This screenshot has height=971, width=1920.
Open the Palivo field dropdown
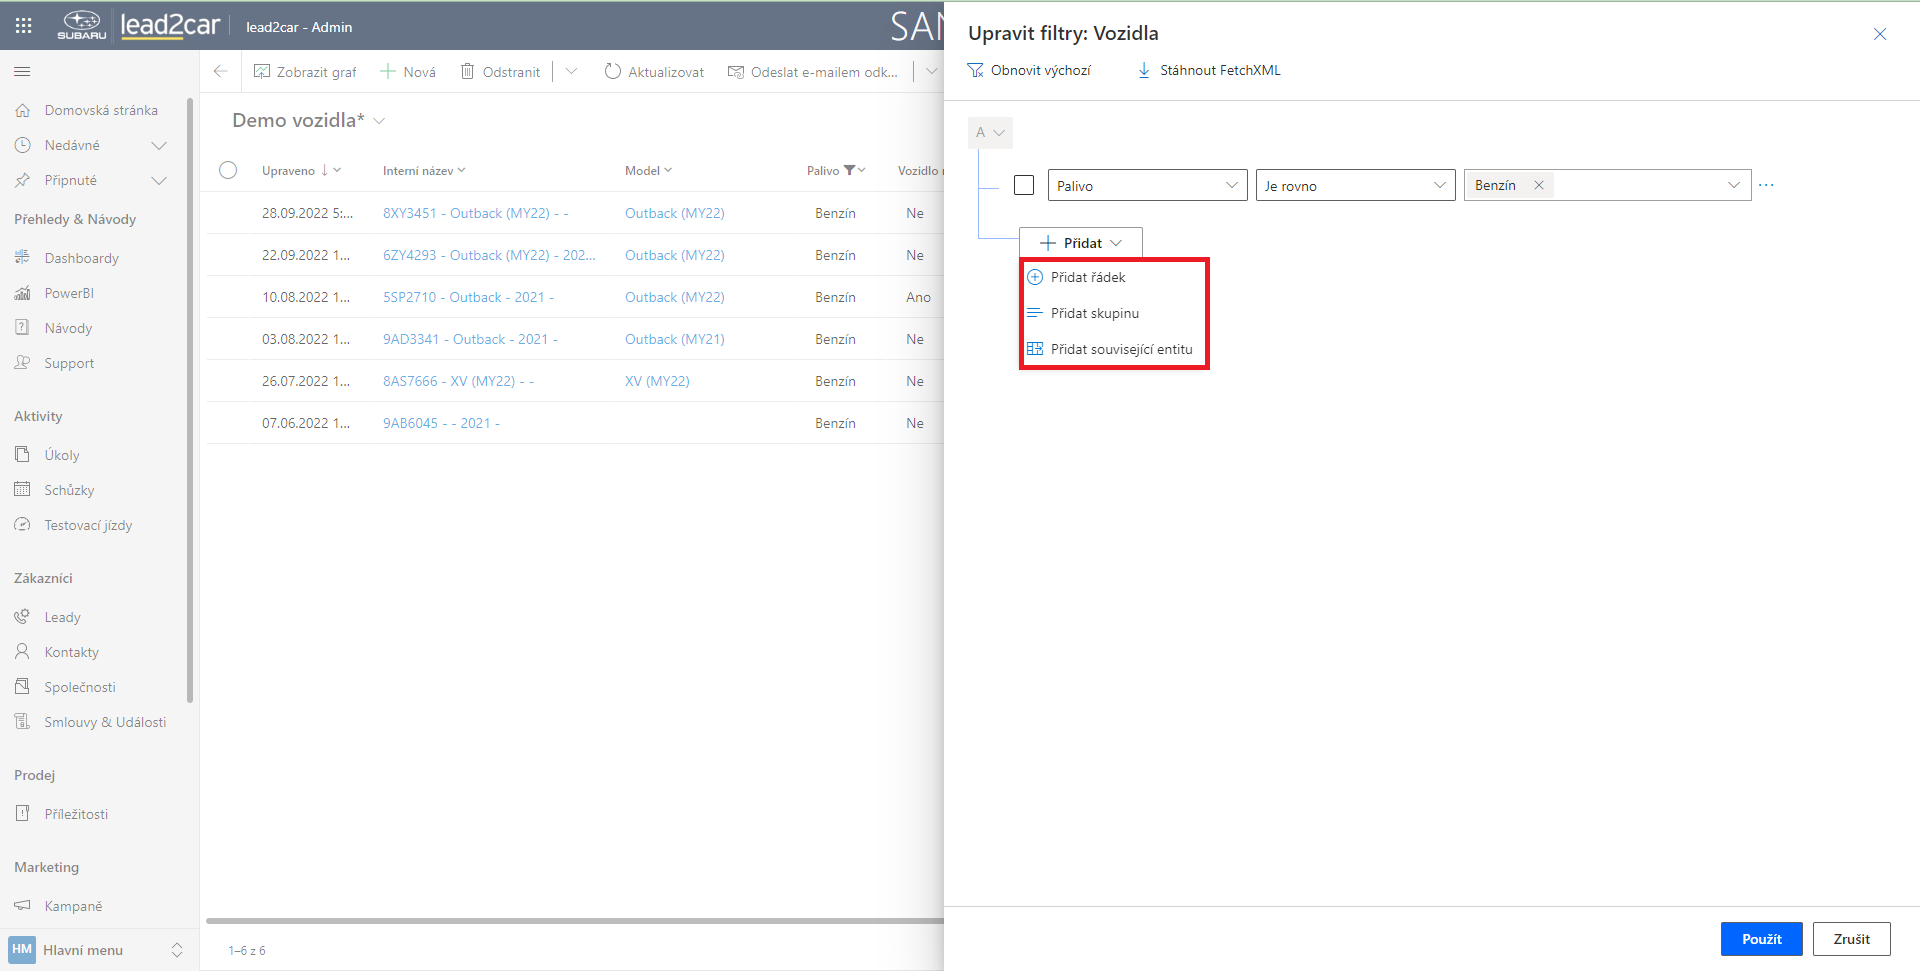[x=1147, y=185]
